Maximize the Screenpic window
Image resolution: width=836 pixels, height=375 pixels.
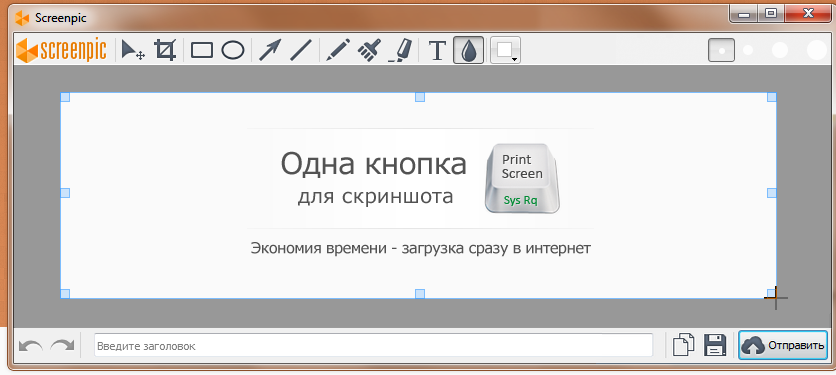click(771, 13)
